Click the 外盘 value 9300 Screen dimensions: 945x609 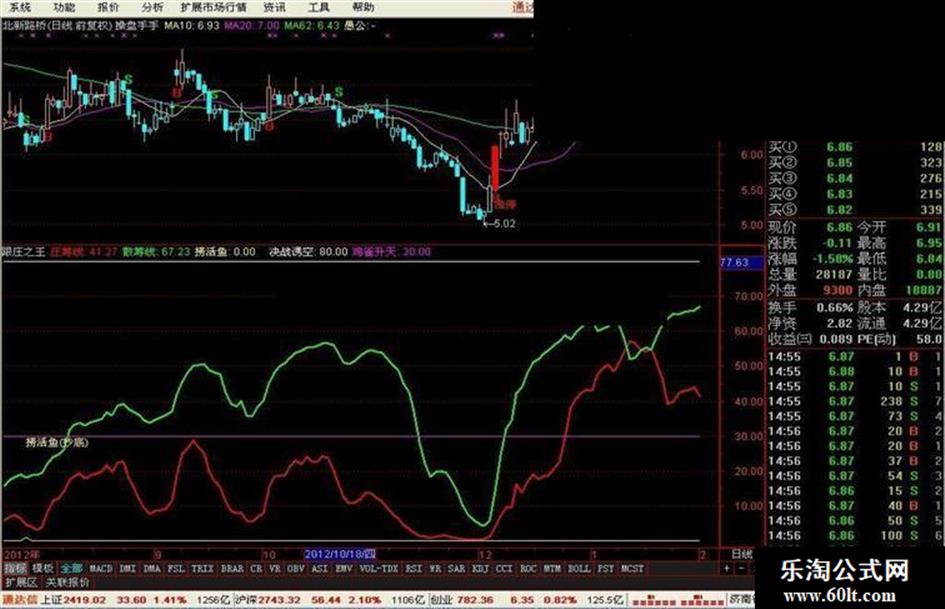tap(838, 291)
